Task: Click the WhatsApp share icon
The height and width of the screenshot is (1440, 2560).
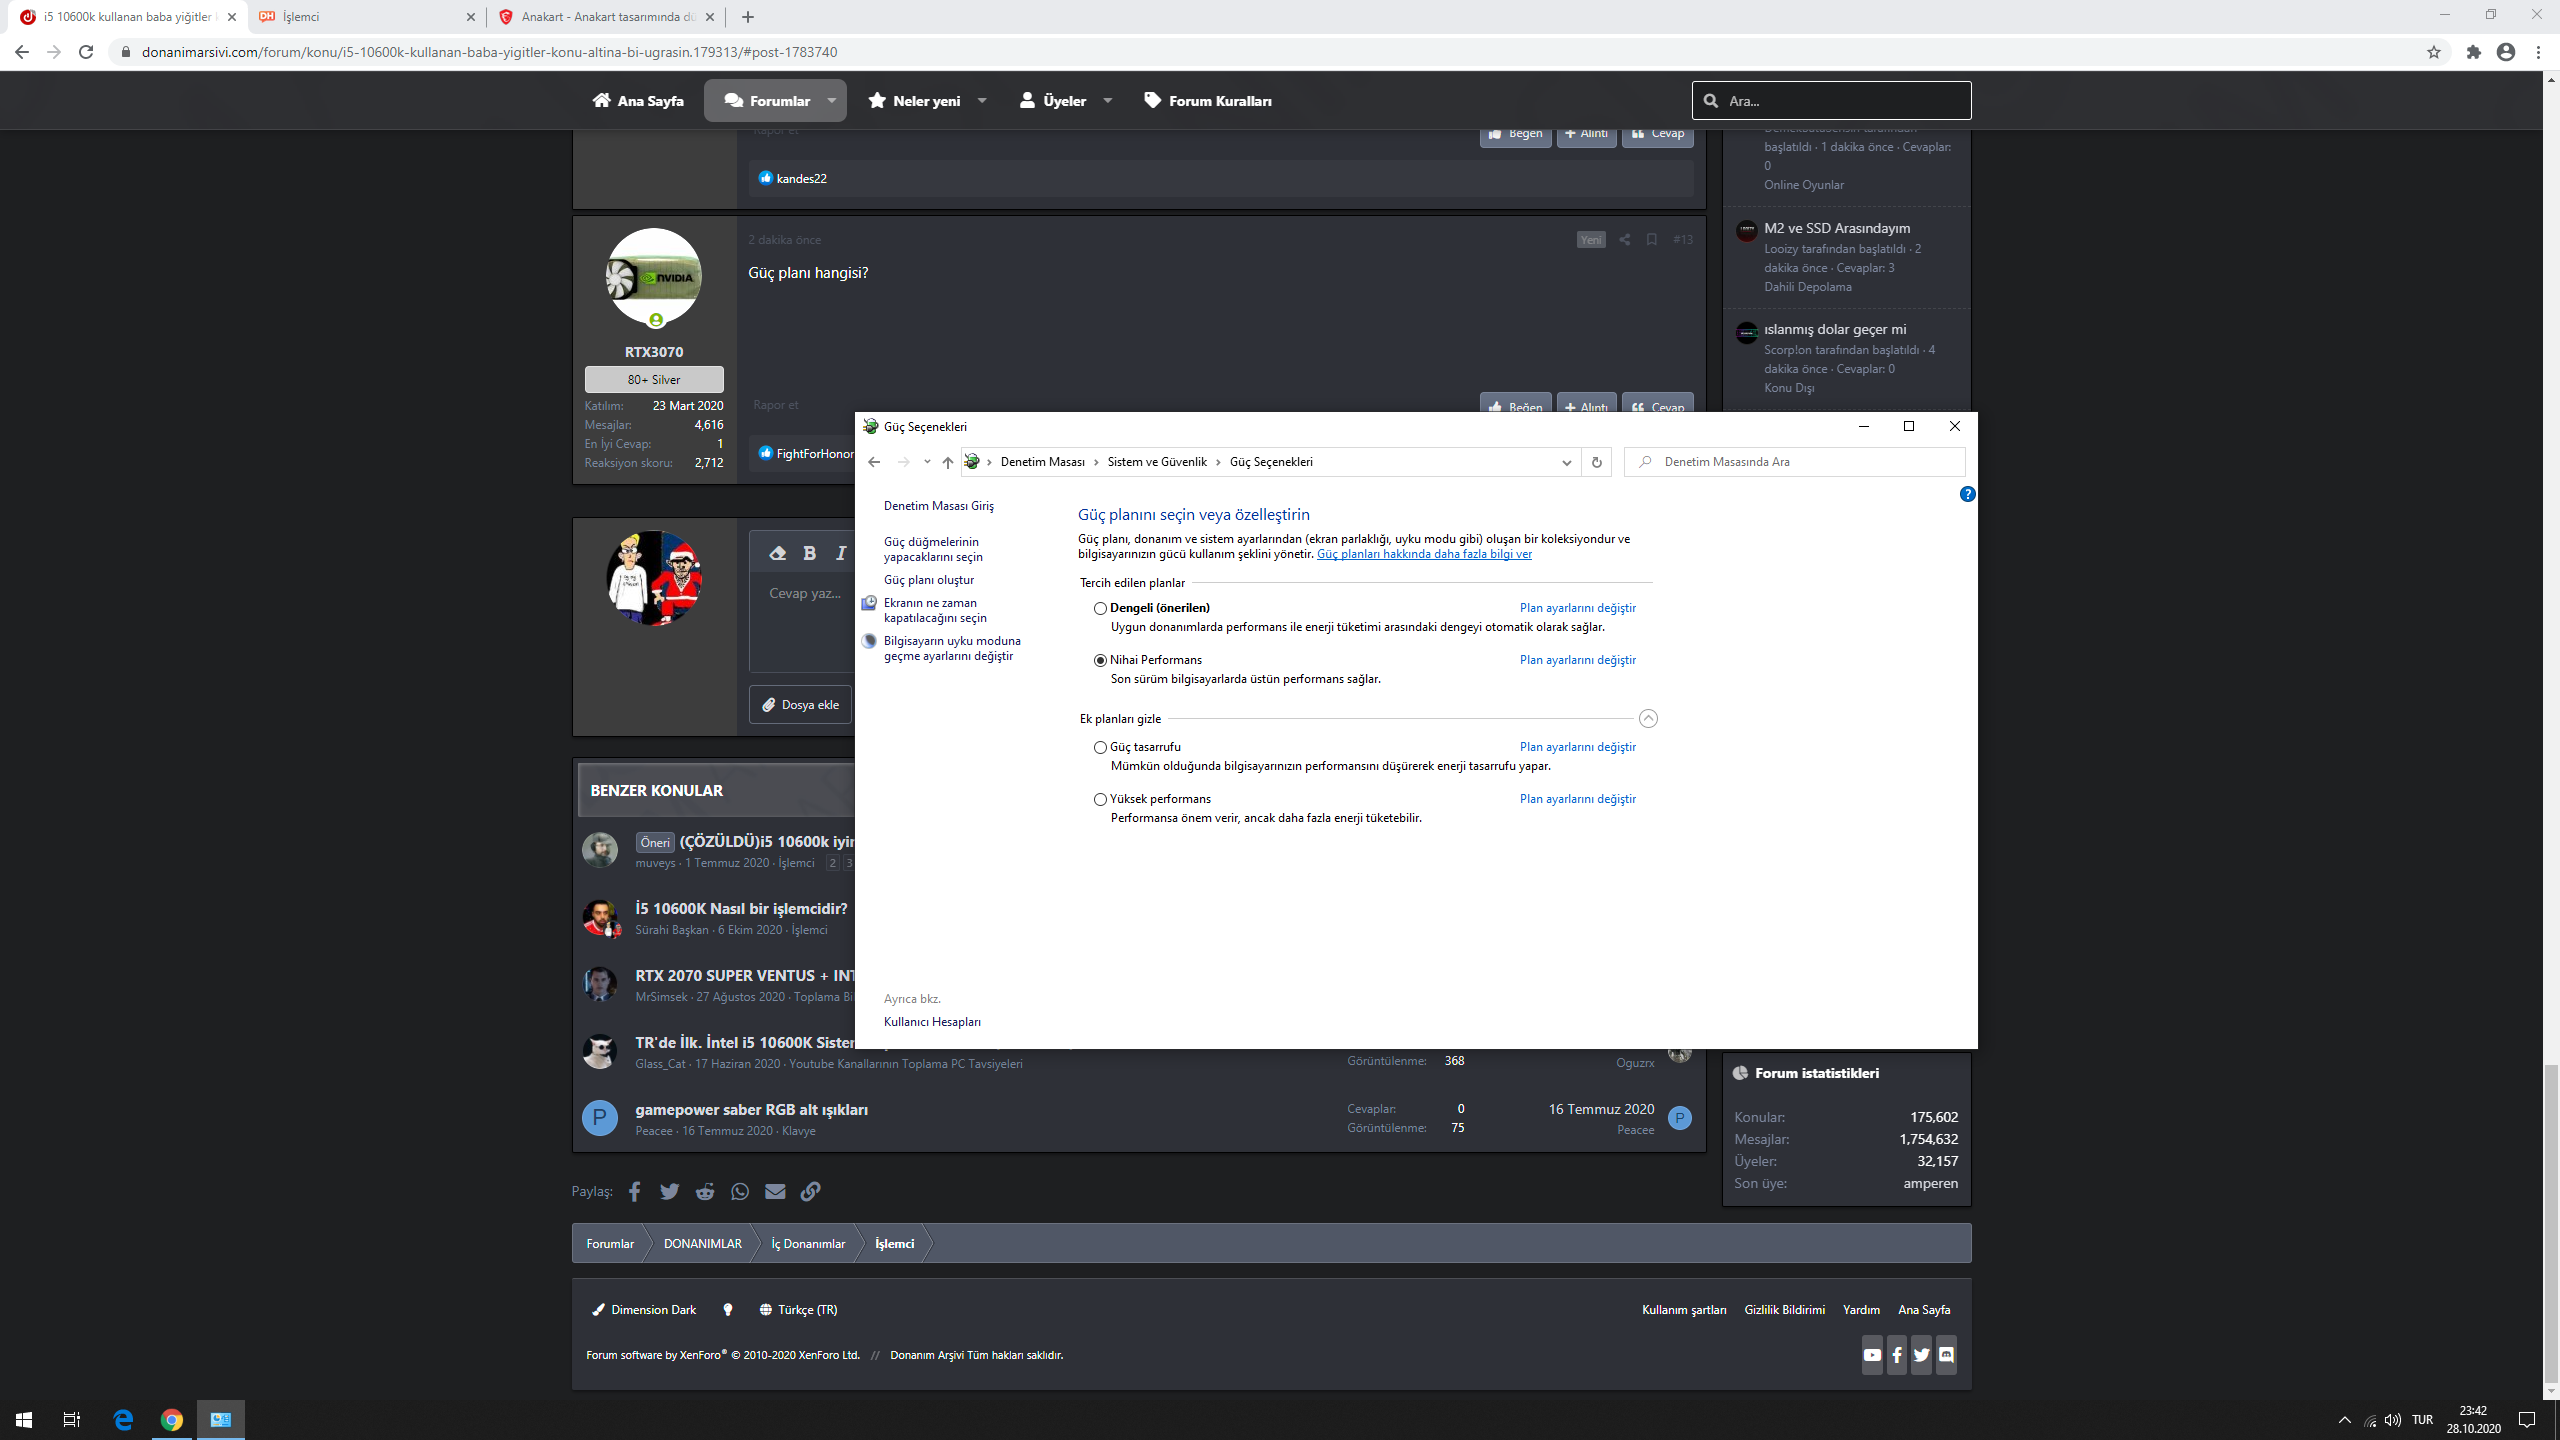Action: 740,1191
